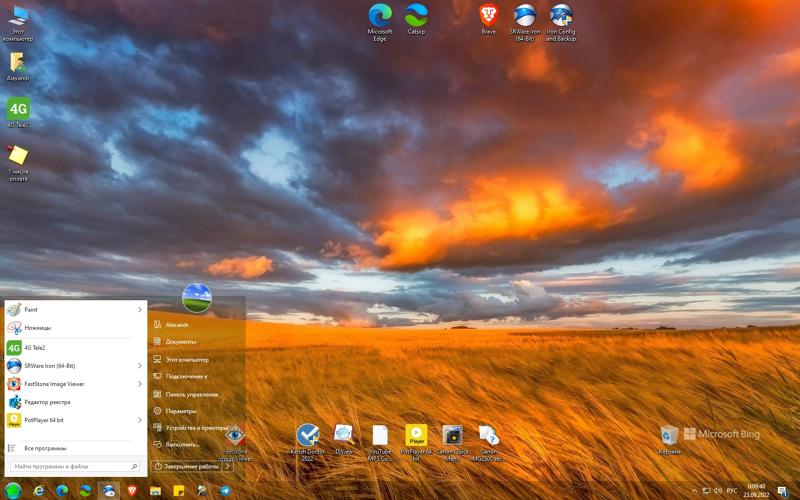Select the Catsxp browser desktop shortcut

click(416, 19)
